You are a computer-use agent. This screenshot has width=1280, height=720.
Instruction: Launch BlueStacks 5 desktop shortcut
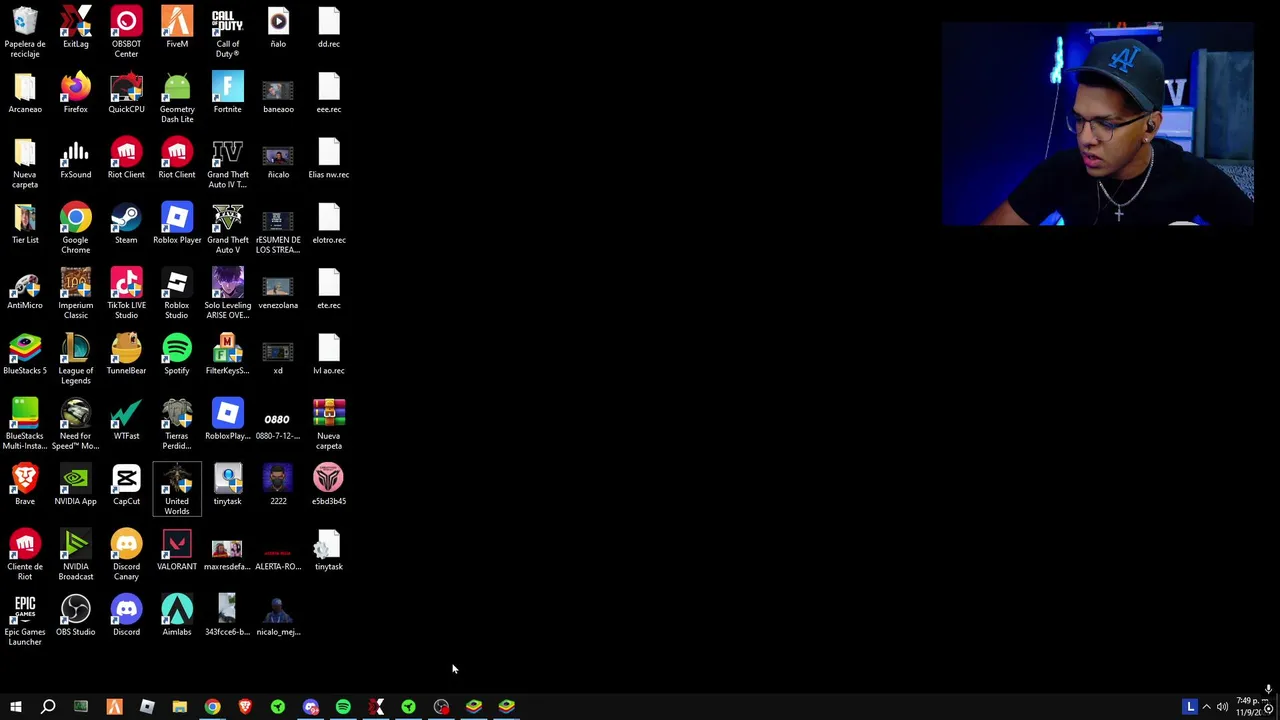(x=25, y=353)
